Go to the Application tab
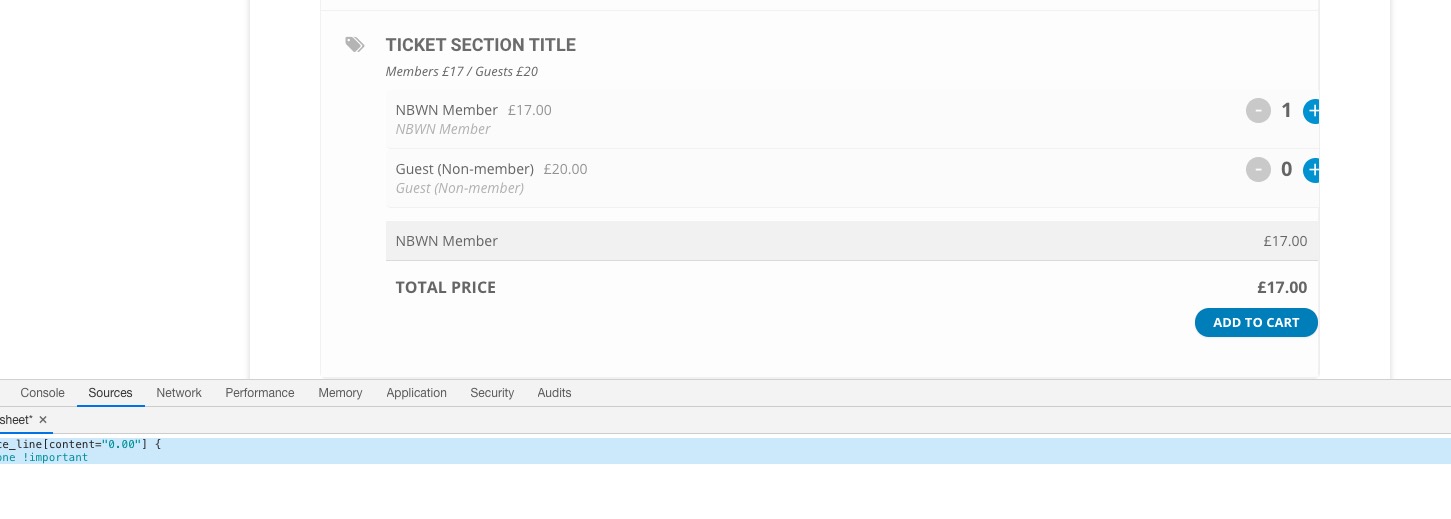 416,393
